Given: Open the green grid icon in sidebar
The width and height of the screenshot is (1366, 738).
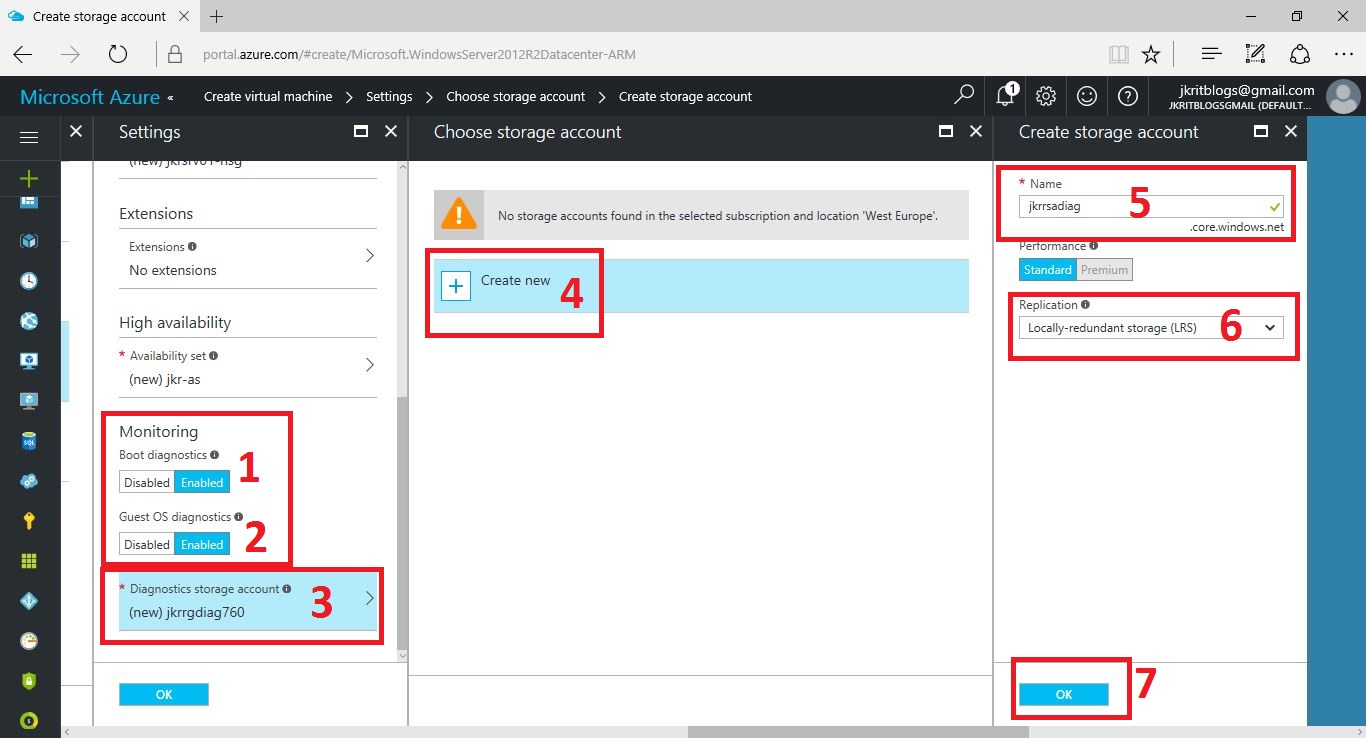Looking at the screenshot, I should tap(29, 561).
